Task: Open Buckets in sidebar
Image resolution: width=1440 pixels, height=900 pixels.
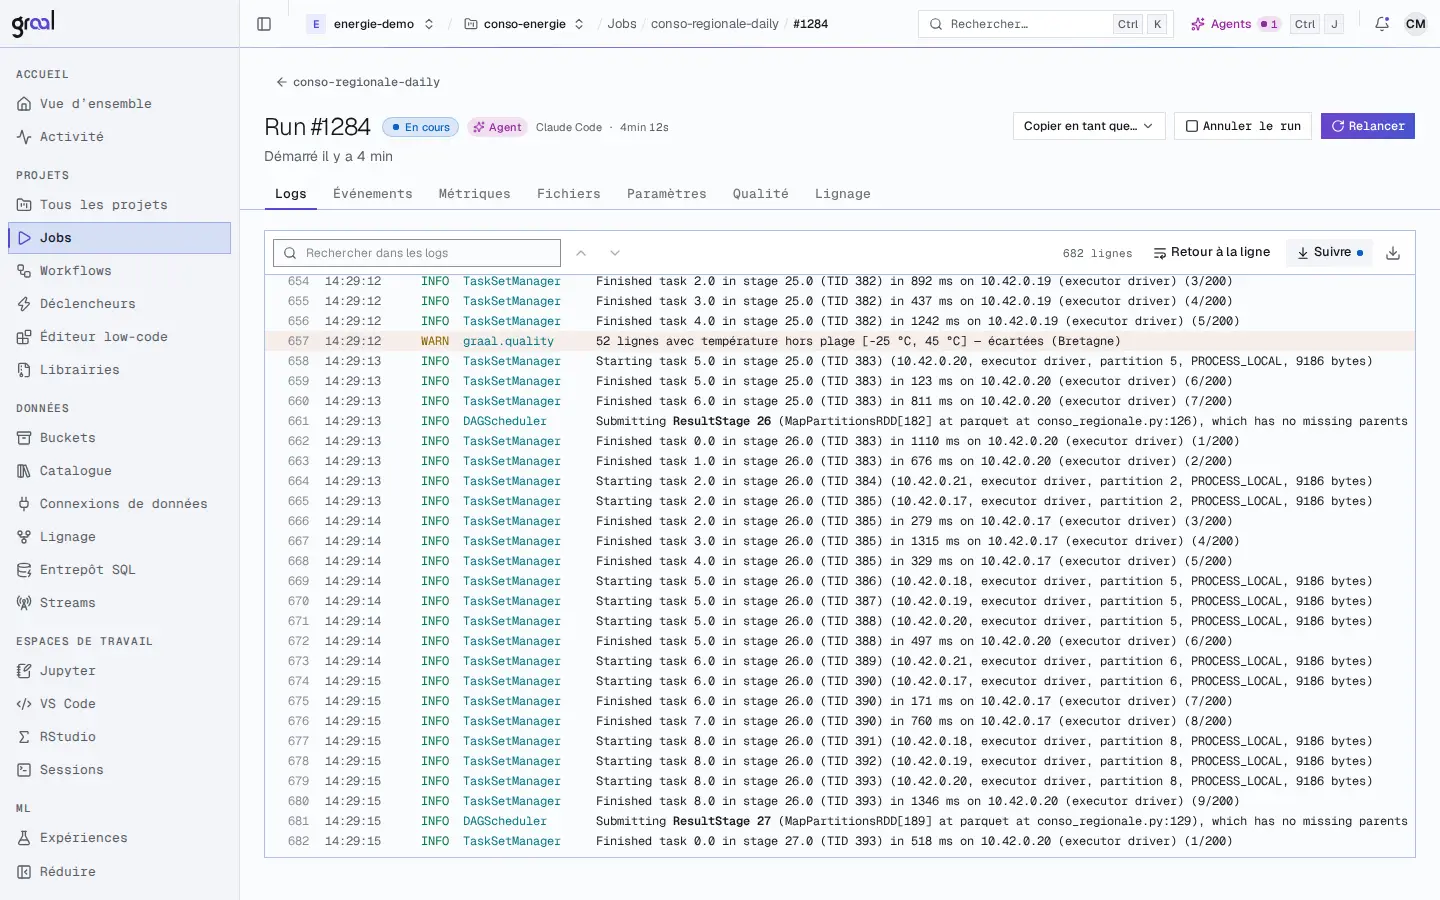Action: coord(119,438)
